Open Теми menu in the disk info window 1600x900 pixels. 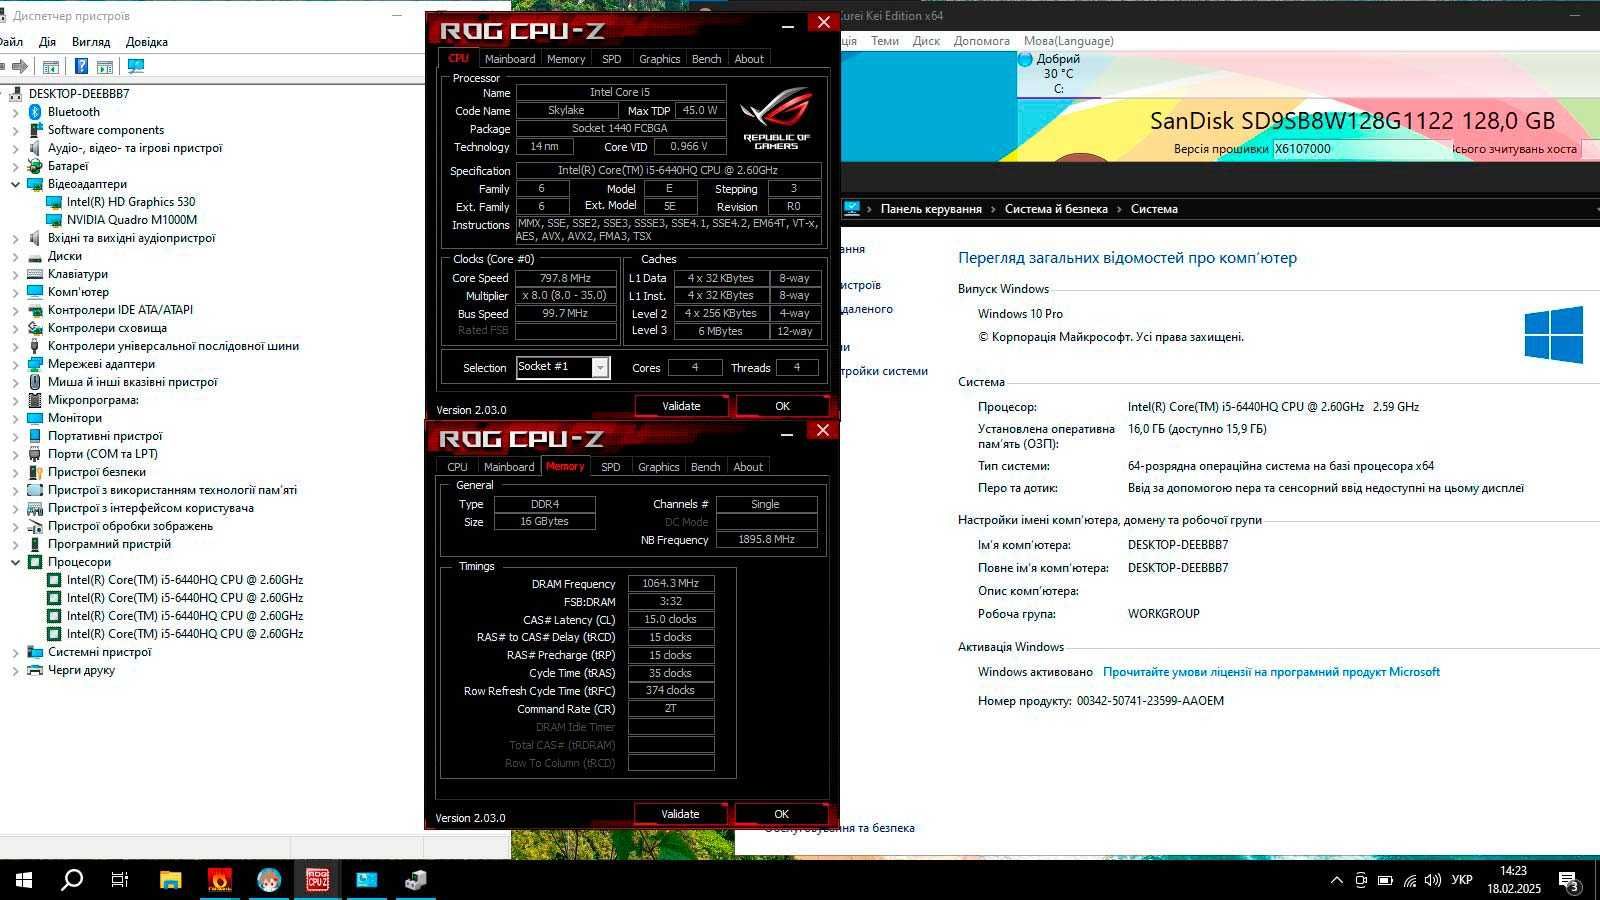[884, 41]
